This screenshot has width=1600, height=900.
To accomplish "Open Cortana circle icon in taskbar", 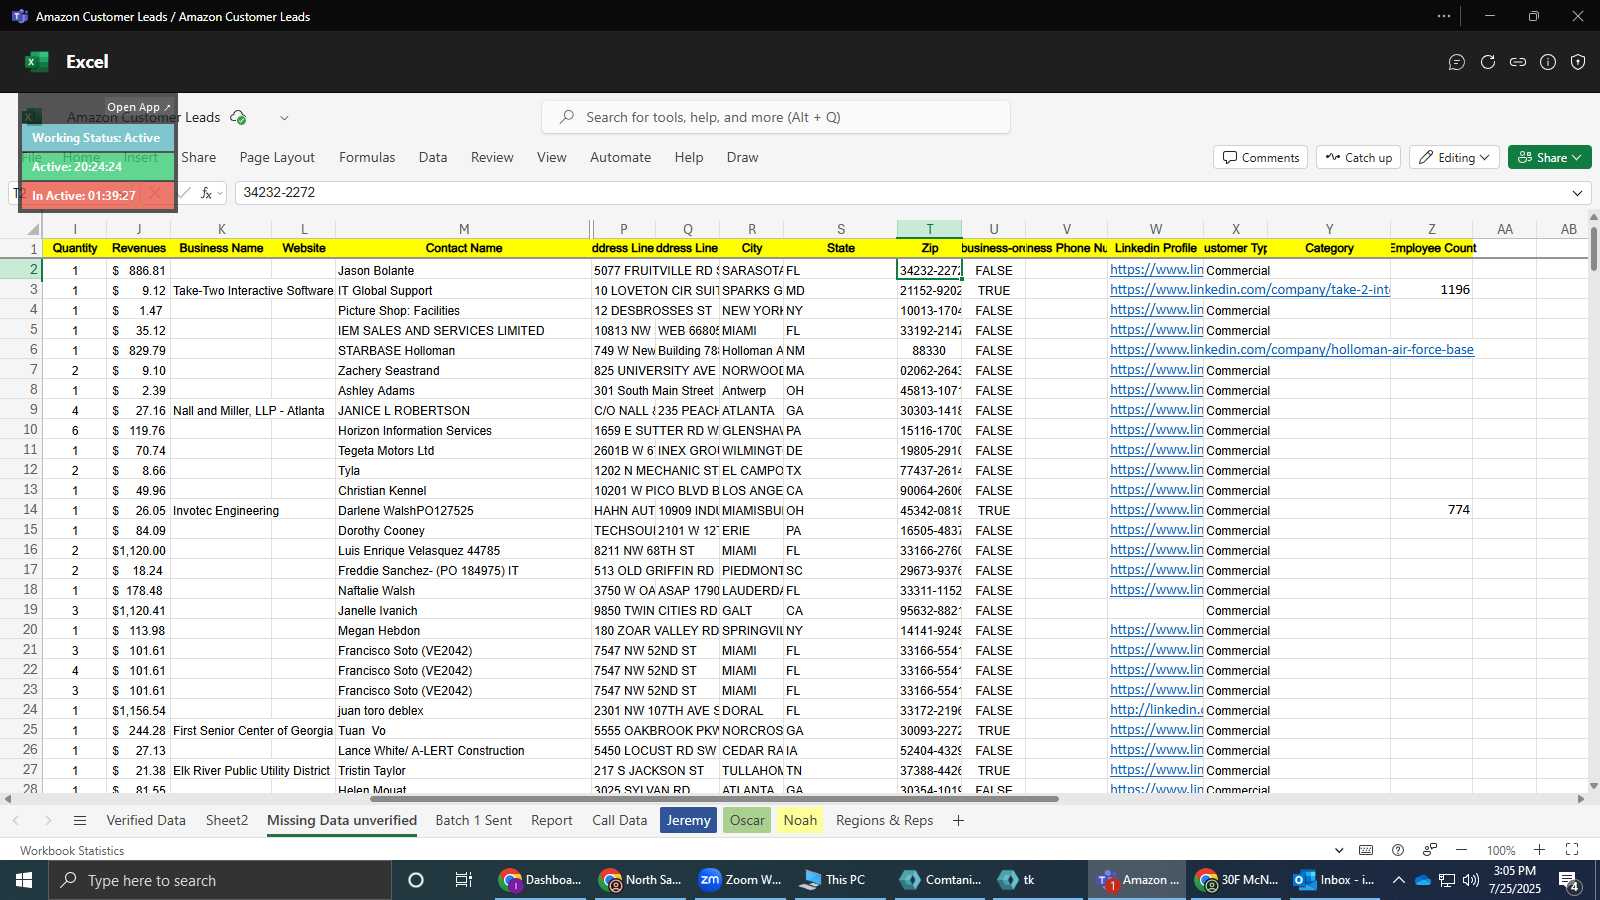I will click(x=416, y=880).
